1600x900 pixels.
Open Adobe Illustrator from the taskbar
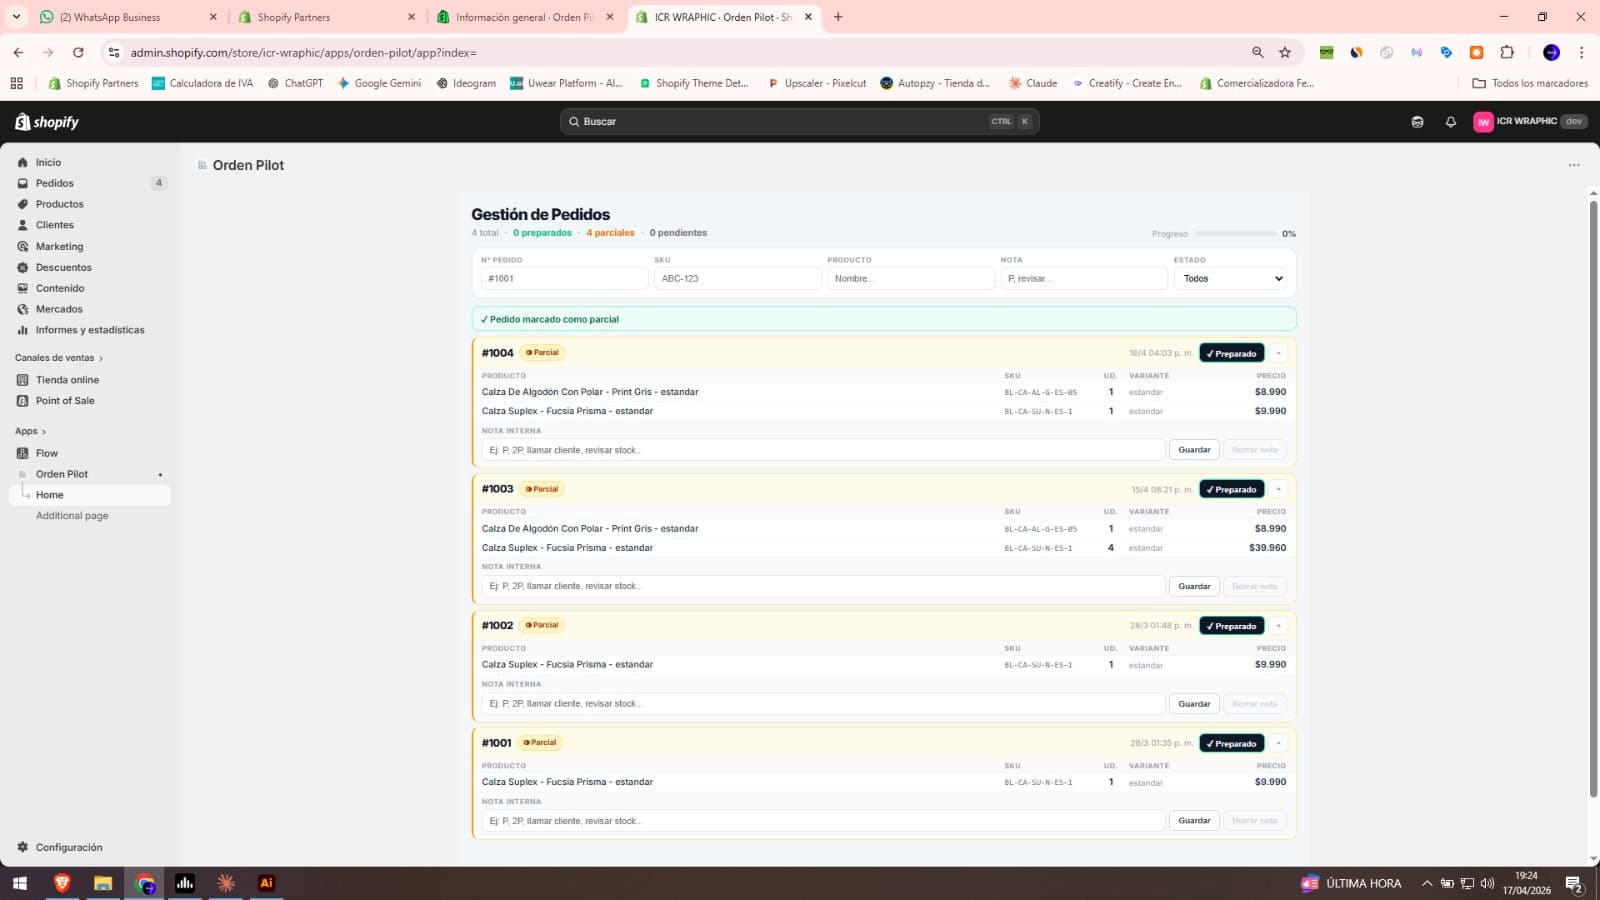266,883
